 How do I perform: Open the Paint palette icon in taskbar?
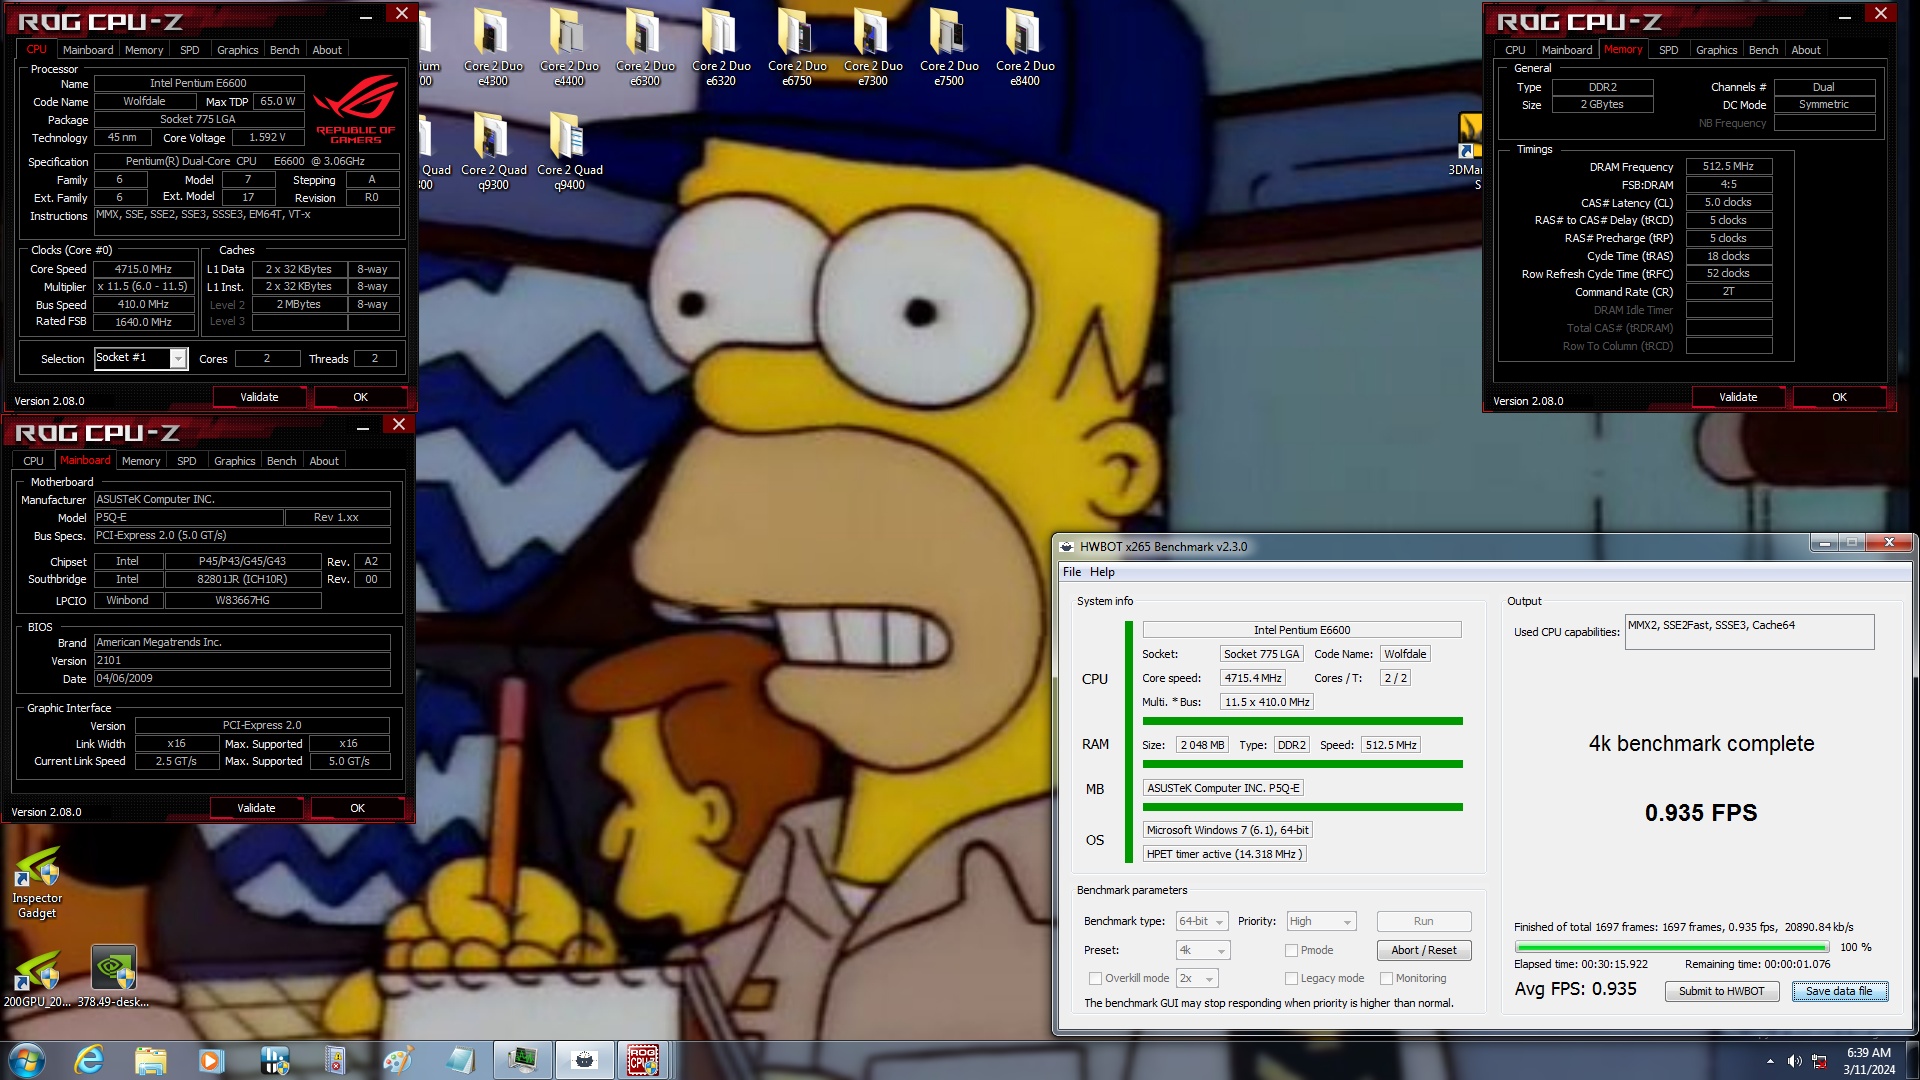point(397,1059)
